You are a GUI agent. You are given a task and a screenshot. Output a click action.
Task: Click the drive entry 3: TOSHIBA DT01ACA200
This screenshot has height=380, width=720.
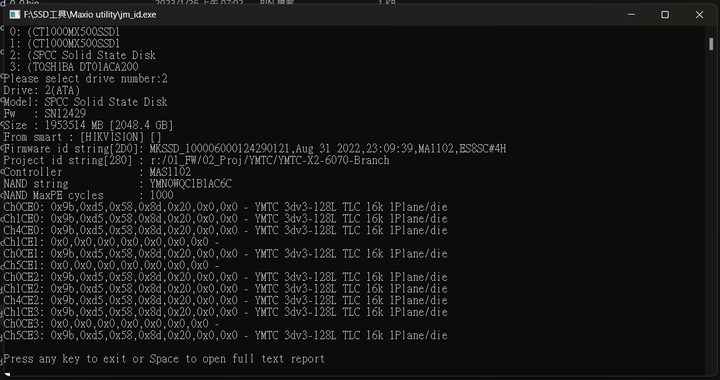tap(74, 67)
